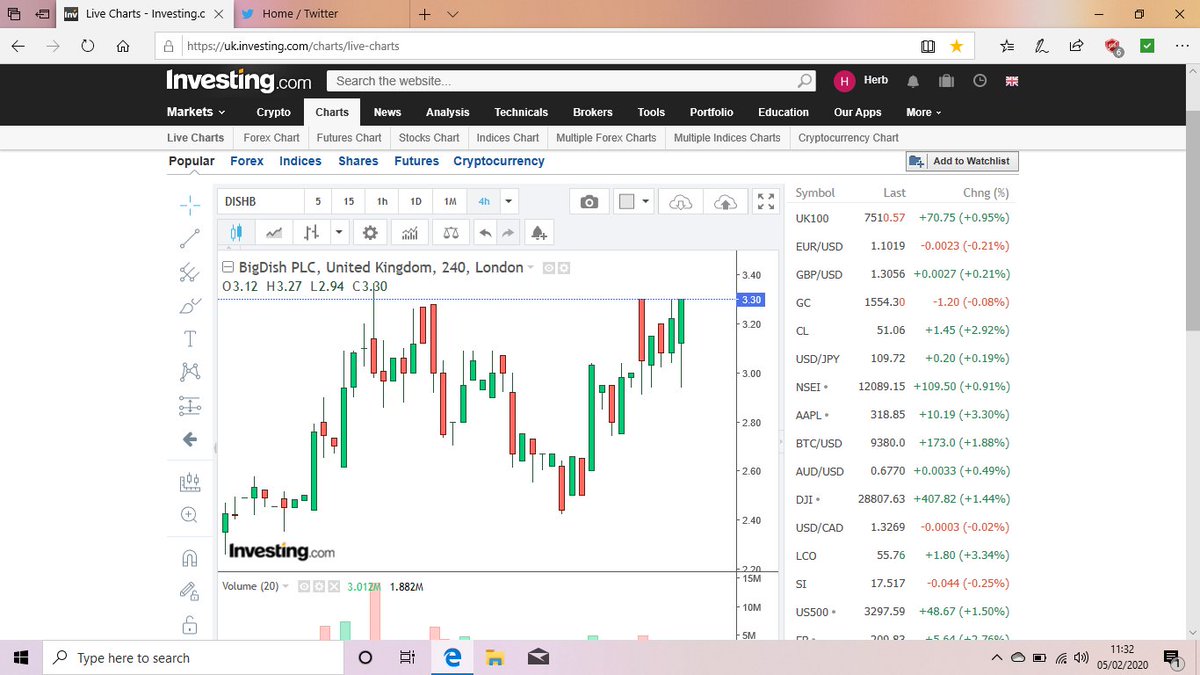
Task: Open the Crypto menu item
Action: coord(273,112)
